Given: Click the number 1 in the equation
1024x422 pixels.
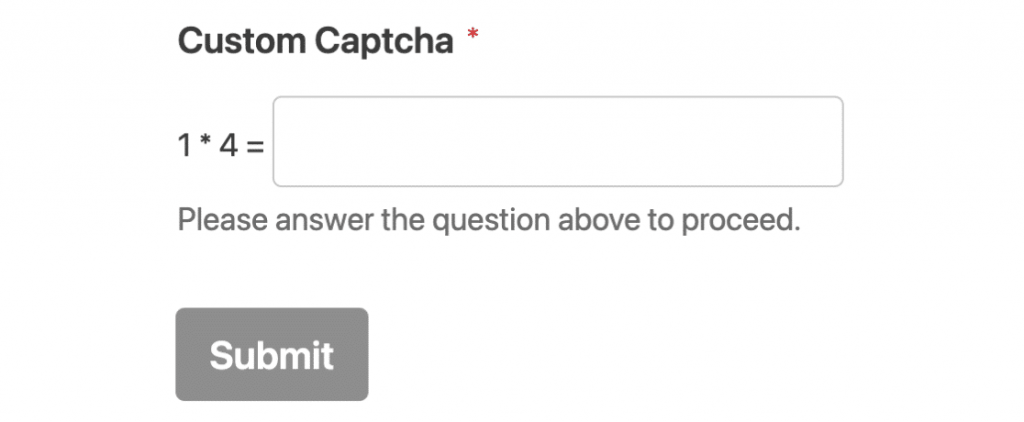Looking at the screenshot, I should pyautogui.click(x=185, y=146).
